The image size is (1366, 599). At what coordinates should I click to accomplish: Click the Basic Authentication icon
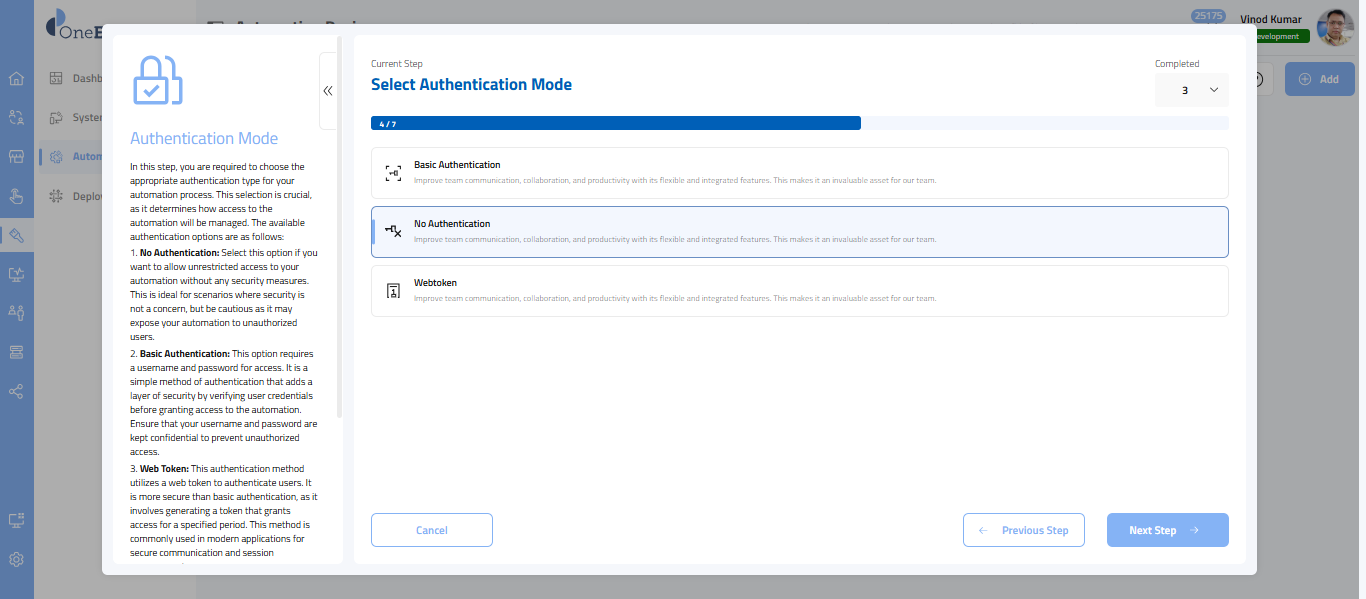coord(393,173)
